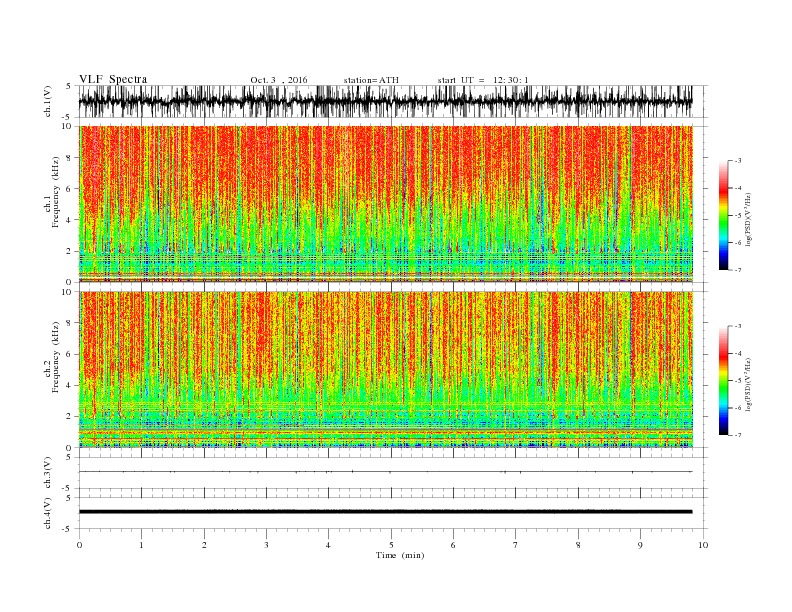The height and width of the screenshot is (612, 792).
Task: Click time axis tick label "4"
Action: [329, 545]
